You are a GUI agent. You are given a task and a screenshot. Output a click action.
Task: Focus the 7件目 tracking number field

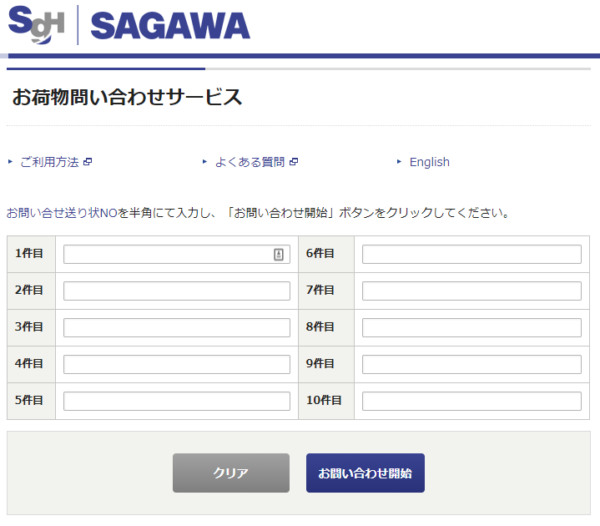471,291
